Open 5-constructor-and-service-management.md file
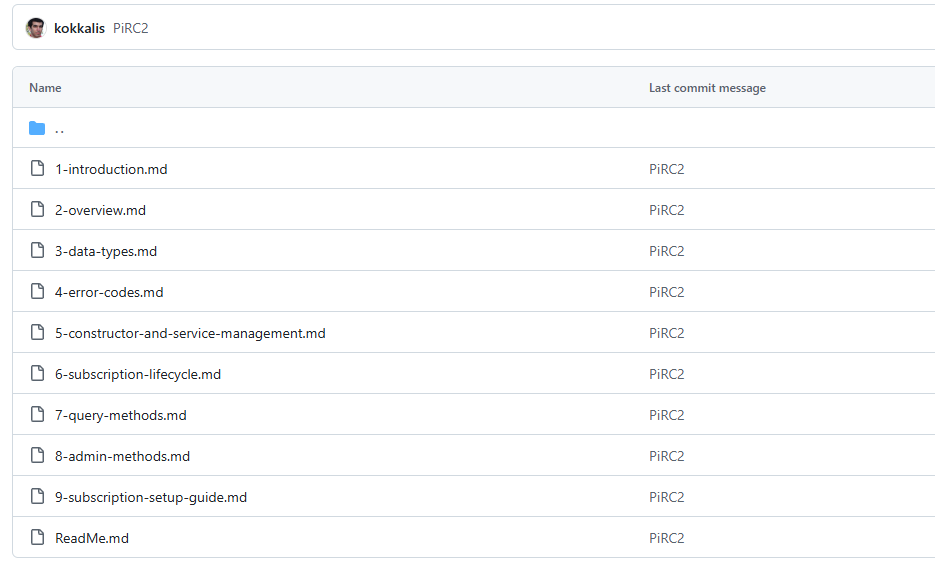Screen dimensions: 935x571 click(x=190, y=333)
